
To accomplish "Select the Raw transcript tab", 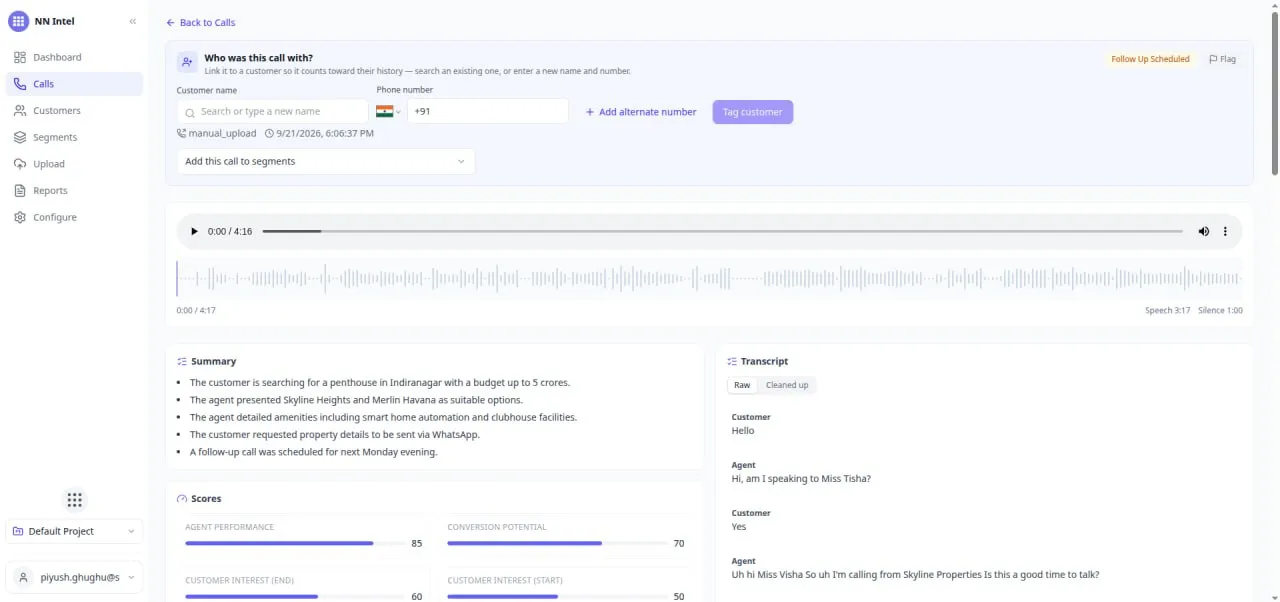I will (x=742, y=385).
